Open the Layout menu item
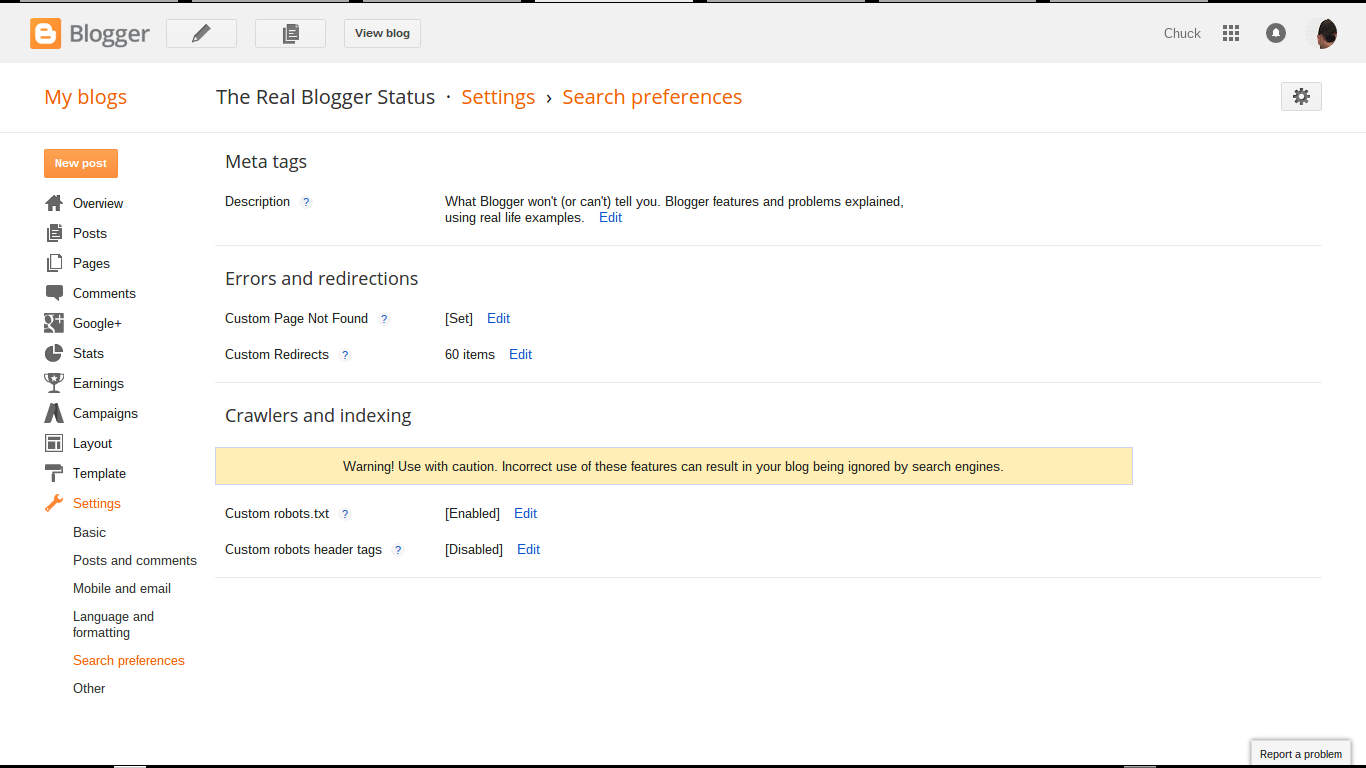Screen dimensions: 1366x768 [92, 443]
